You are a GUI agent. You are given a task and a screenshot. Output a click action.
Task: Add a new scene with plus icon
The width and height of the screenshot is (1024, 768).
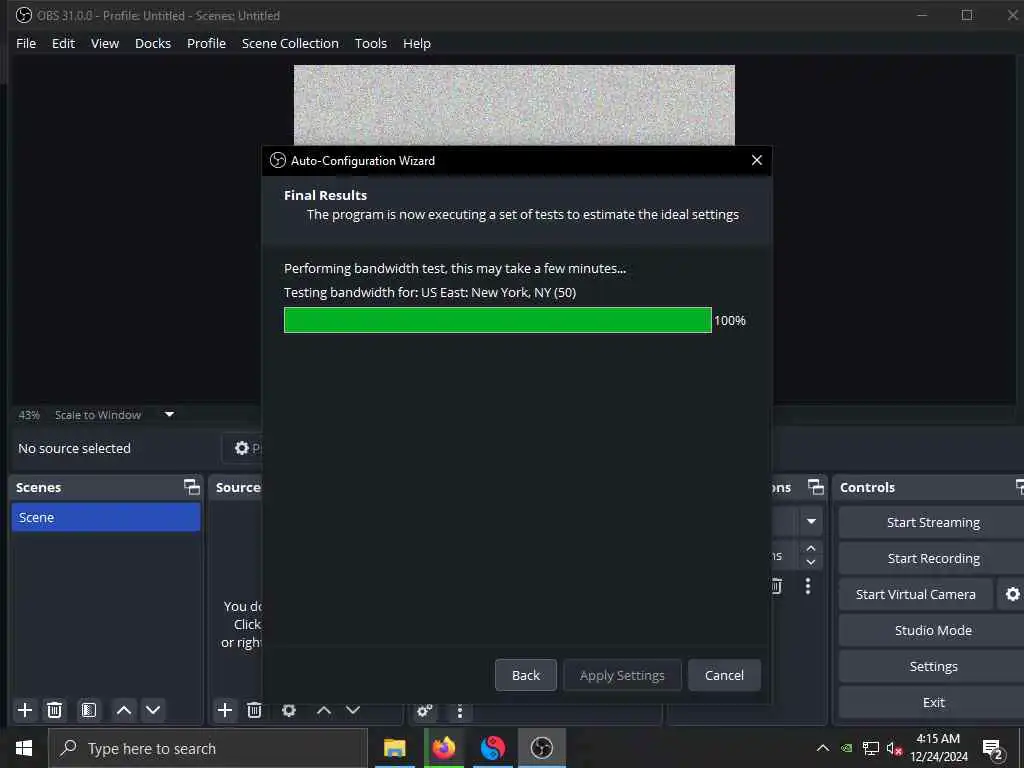click(x=25, y=710)
